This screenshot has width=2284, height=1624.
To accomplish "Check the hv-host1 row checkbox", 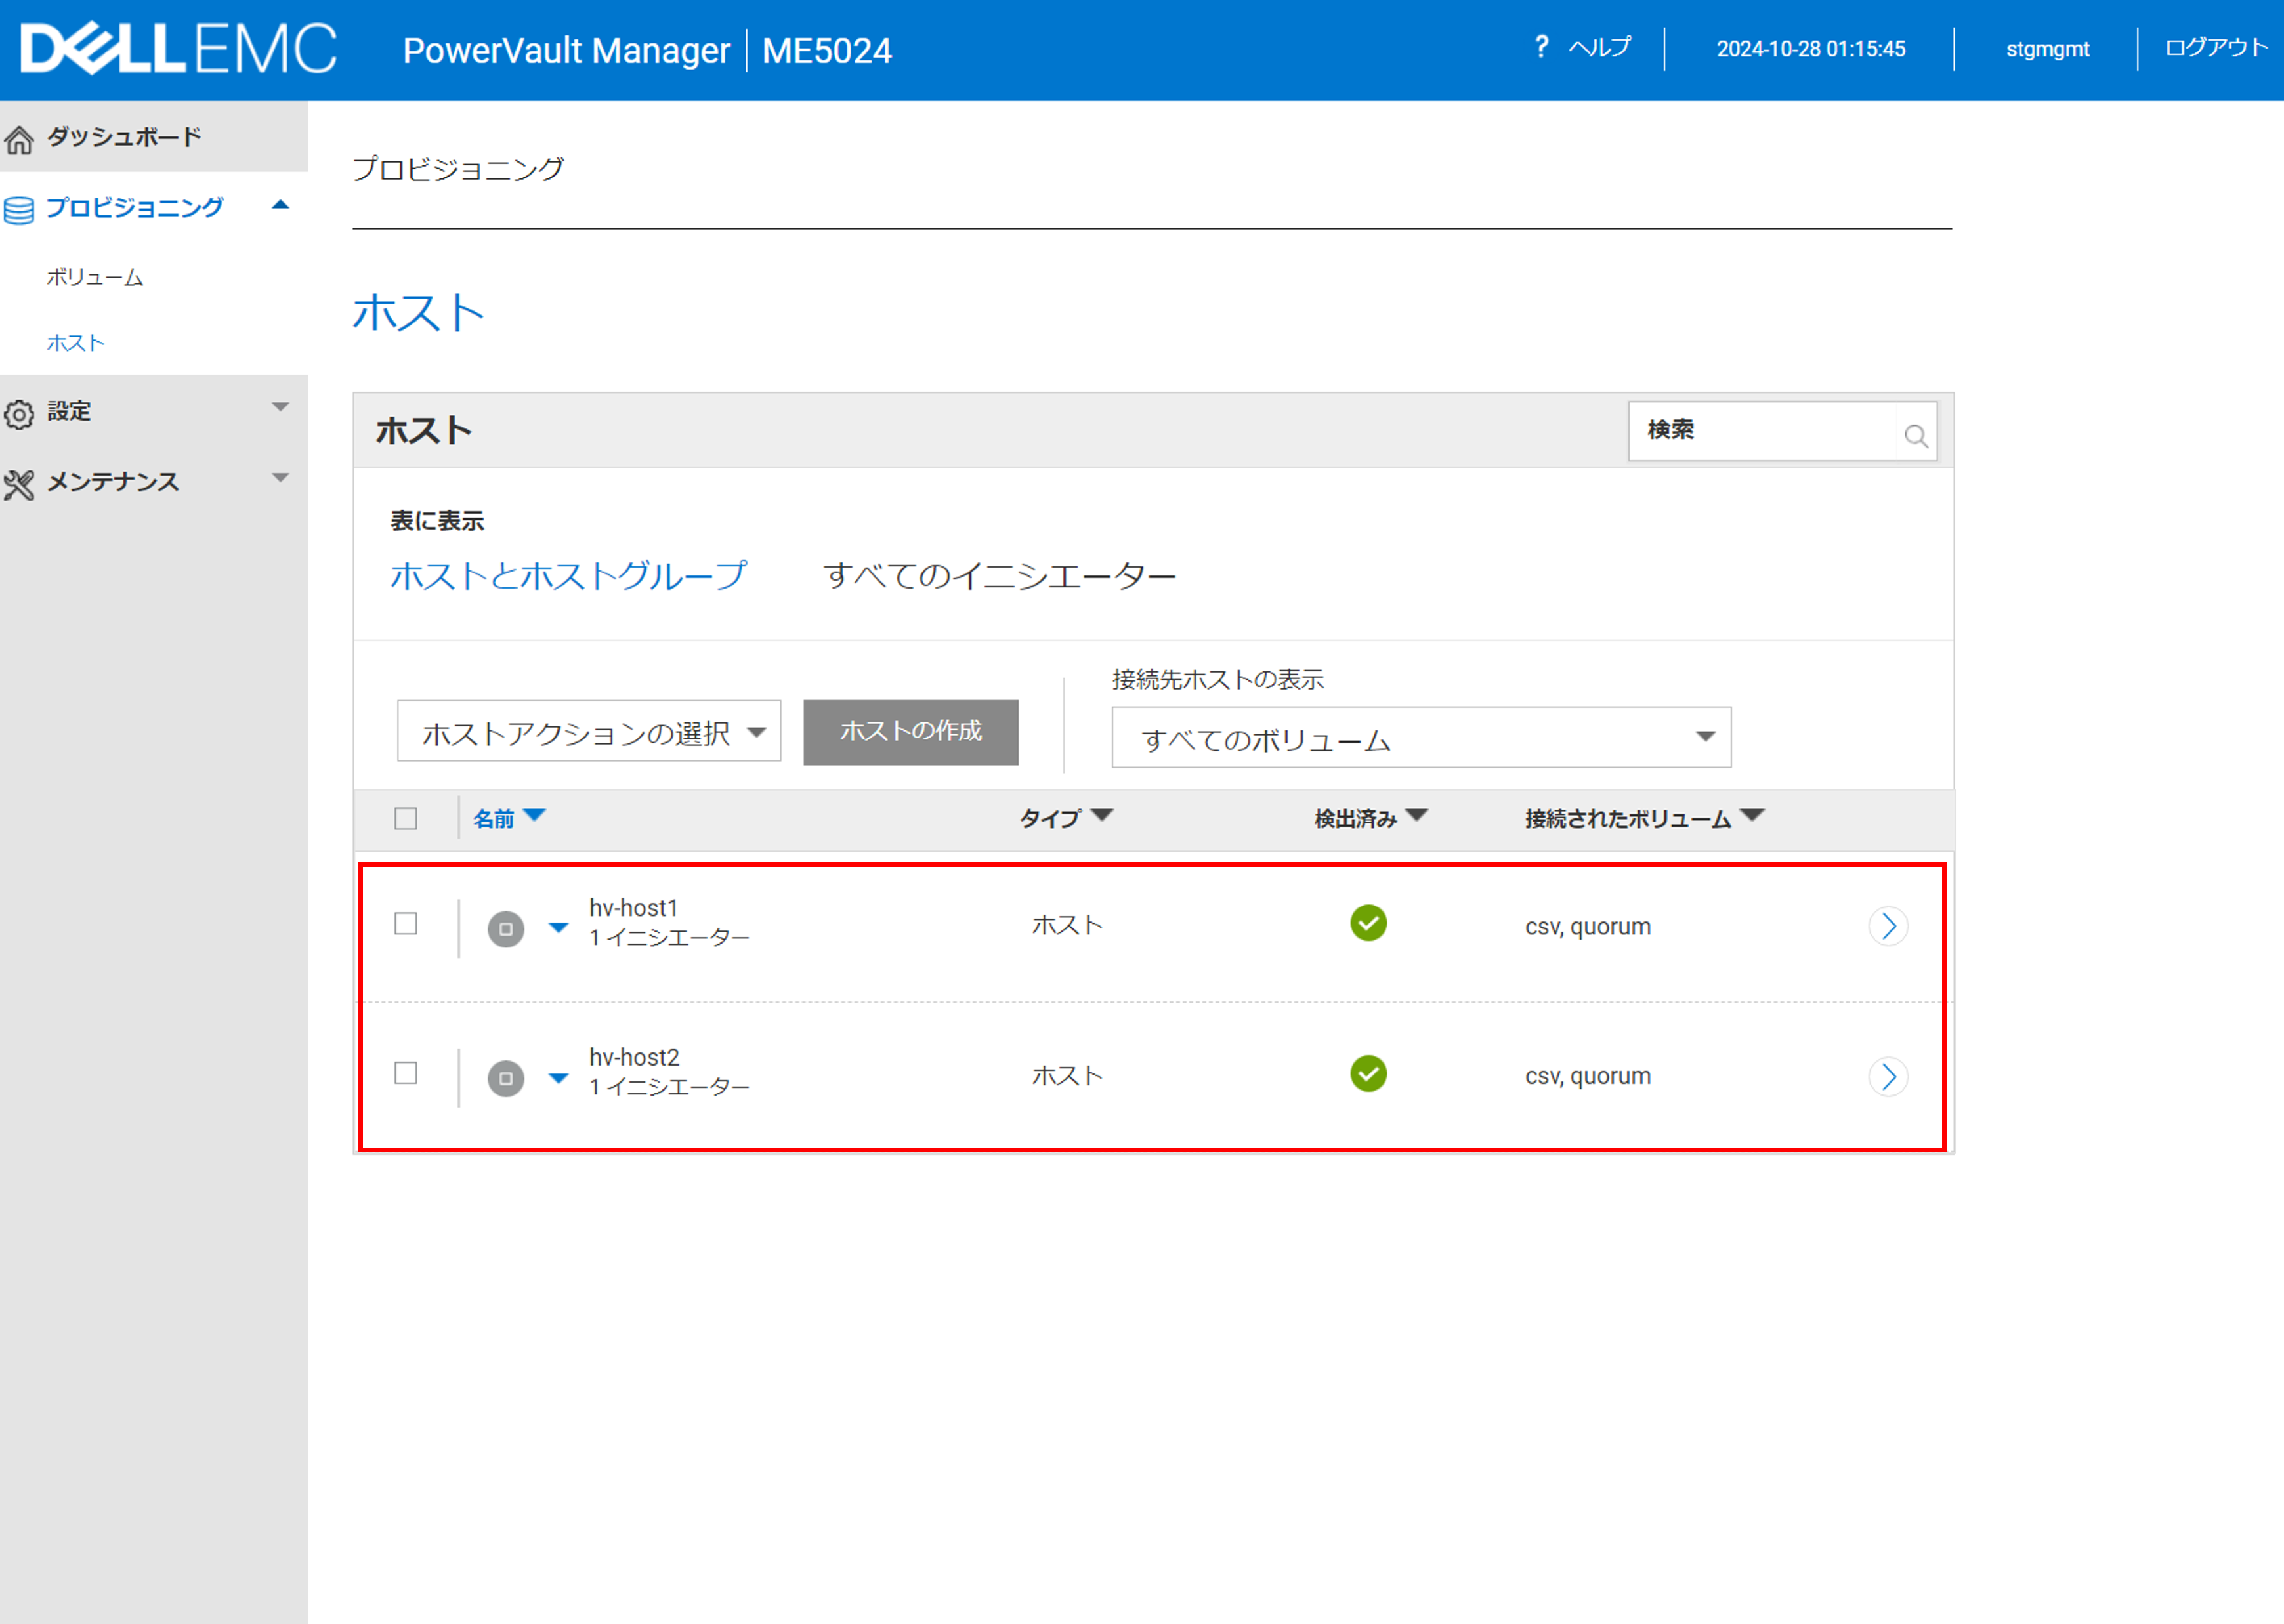I will [406, 923].
